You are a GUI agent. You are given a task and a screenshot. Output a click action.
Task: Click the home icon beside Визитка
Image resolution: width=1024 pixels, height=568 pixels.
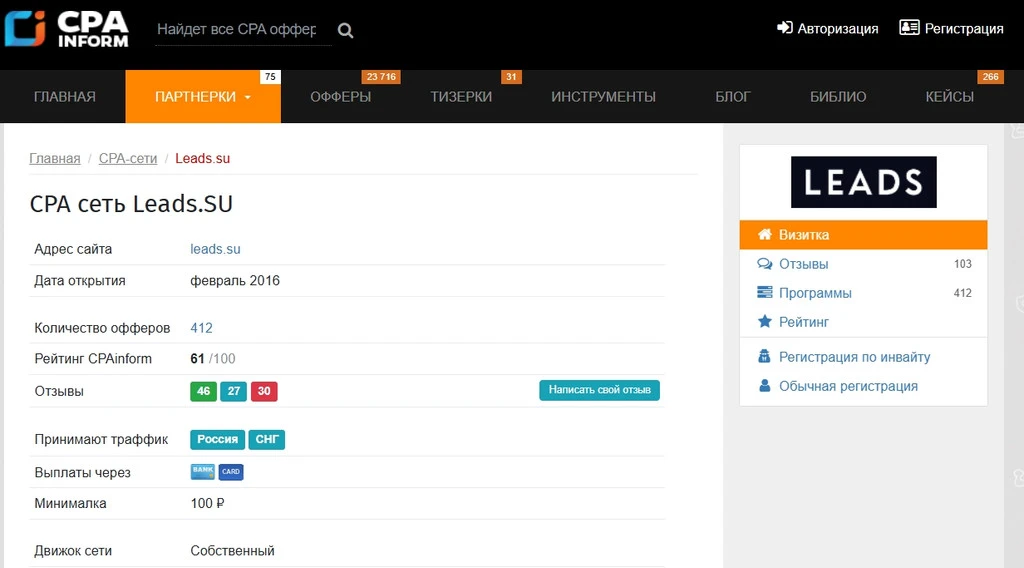764,234
